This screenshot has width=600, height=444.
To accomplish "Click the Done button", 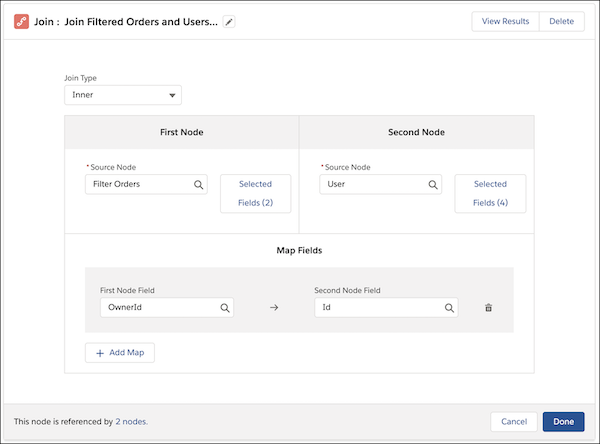I will click(564, 422).
